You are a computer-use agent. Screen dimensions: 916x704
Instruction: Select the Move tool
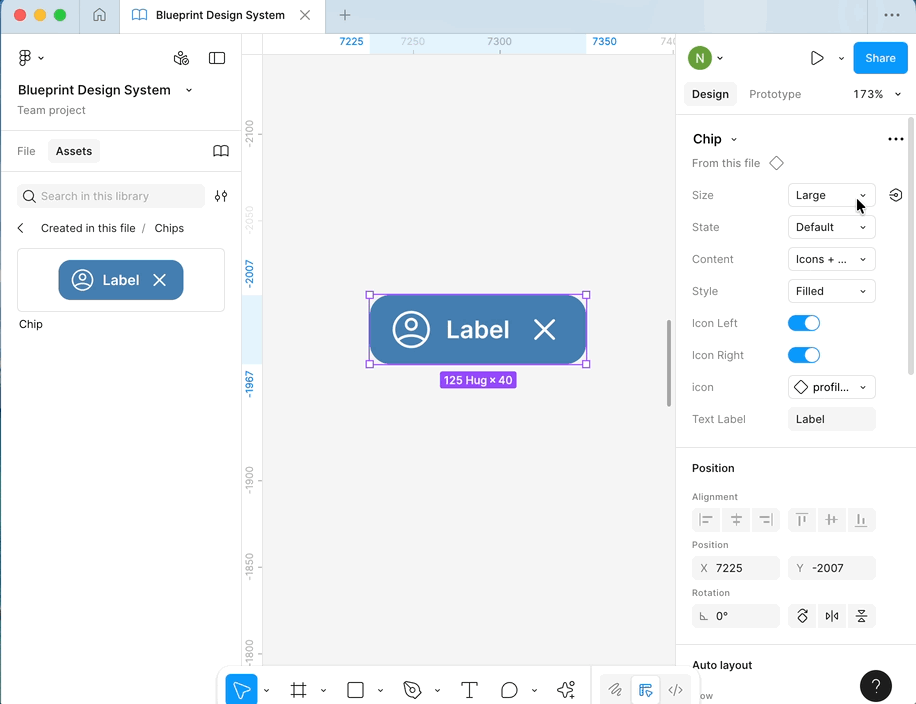241,690
